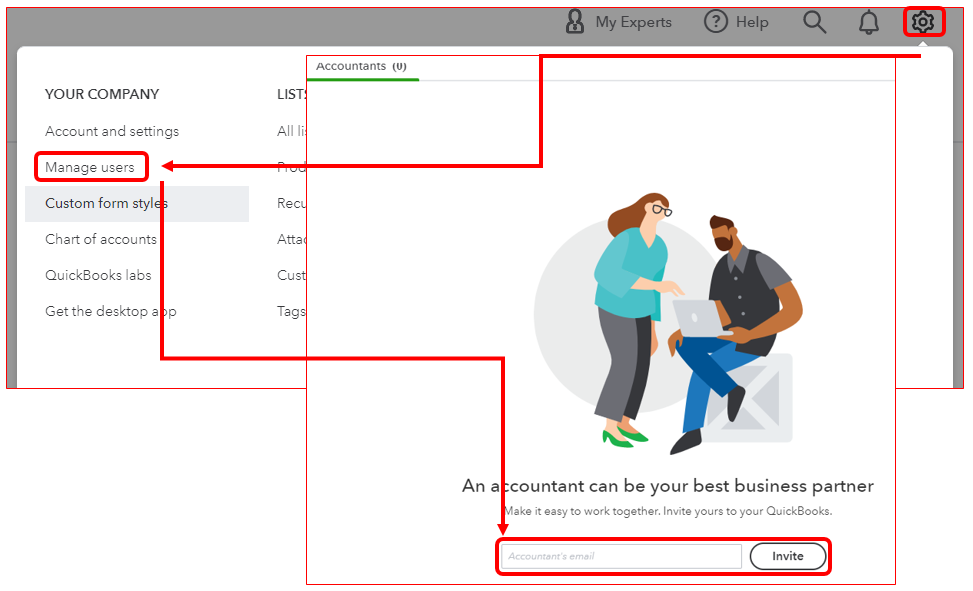Click the My Experts person icon
The height and width of the screenshot is (591, 973).
pos(575,22)
